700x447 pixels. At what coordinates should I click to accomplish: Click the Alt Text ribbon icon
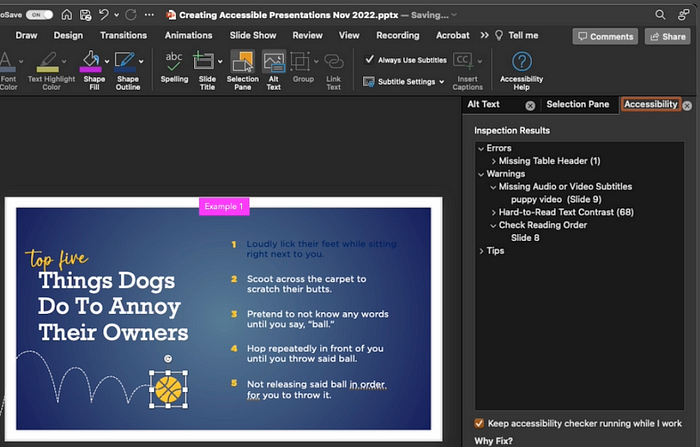(273, 62)
